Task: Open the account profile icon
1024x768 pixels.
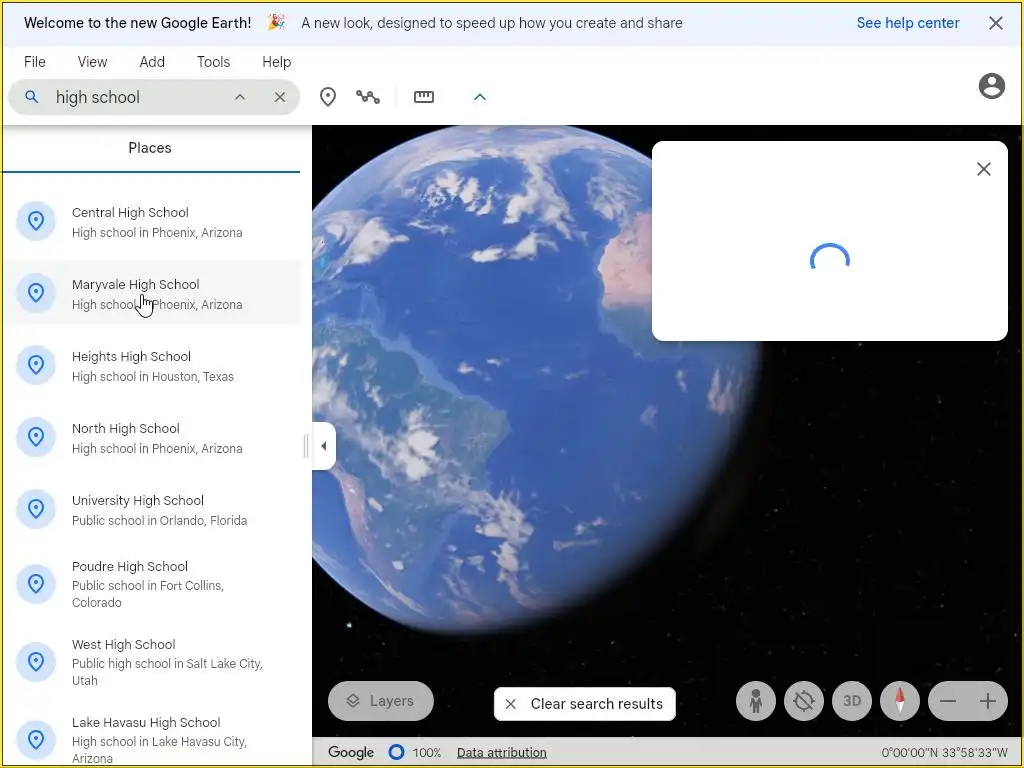Action: coord(991,86)
